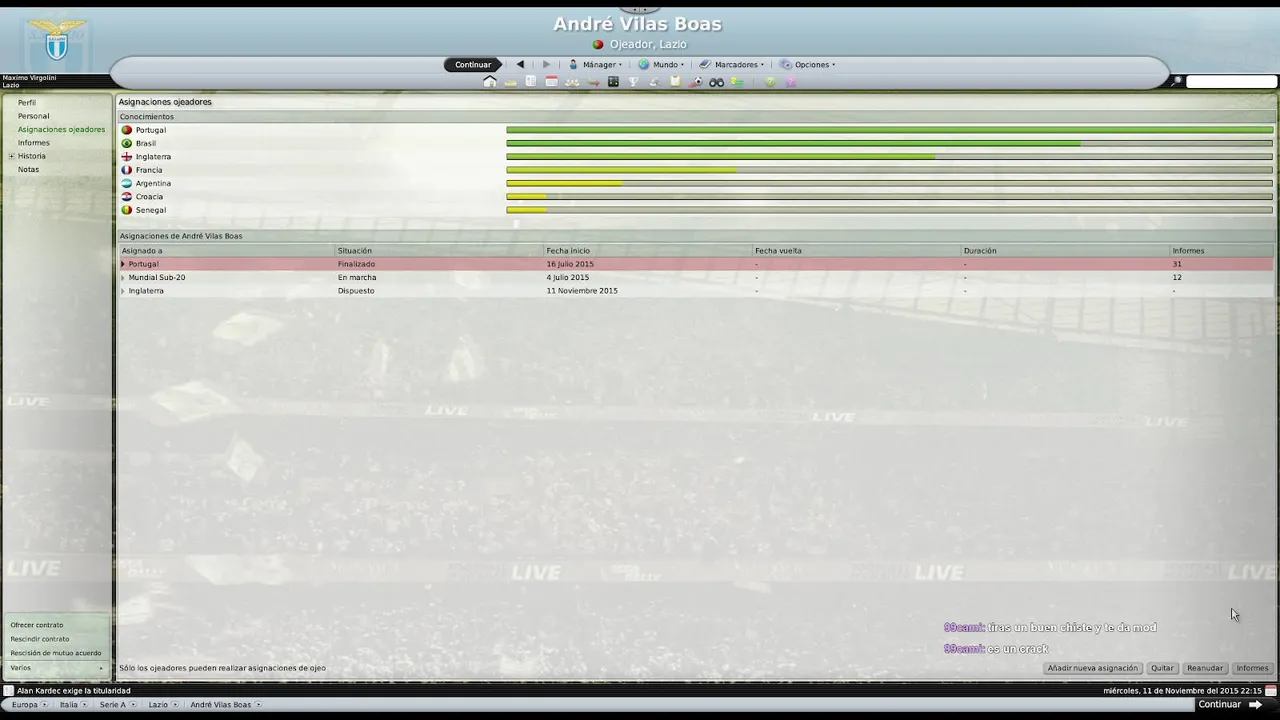Image resolution: width=1280 pixels, height=720 pixels.
Task: Open calendar icon beside the date
Action: pyautogui.click(x=1271, y=690)
